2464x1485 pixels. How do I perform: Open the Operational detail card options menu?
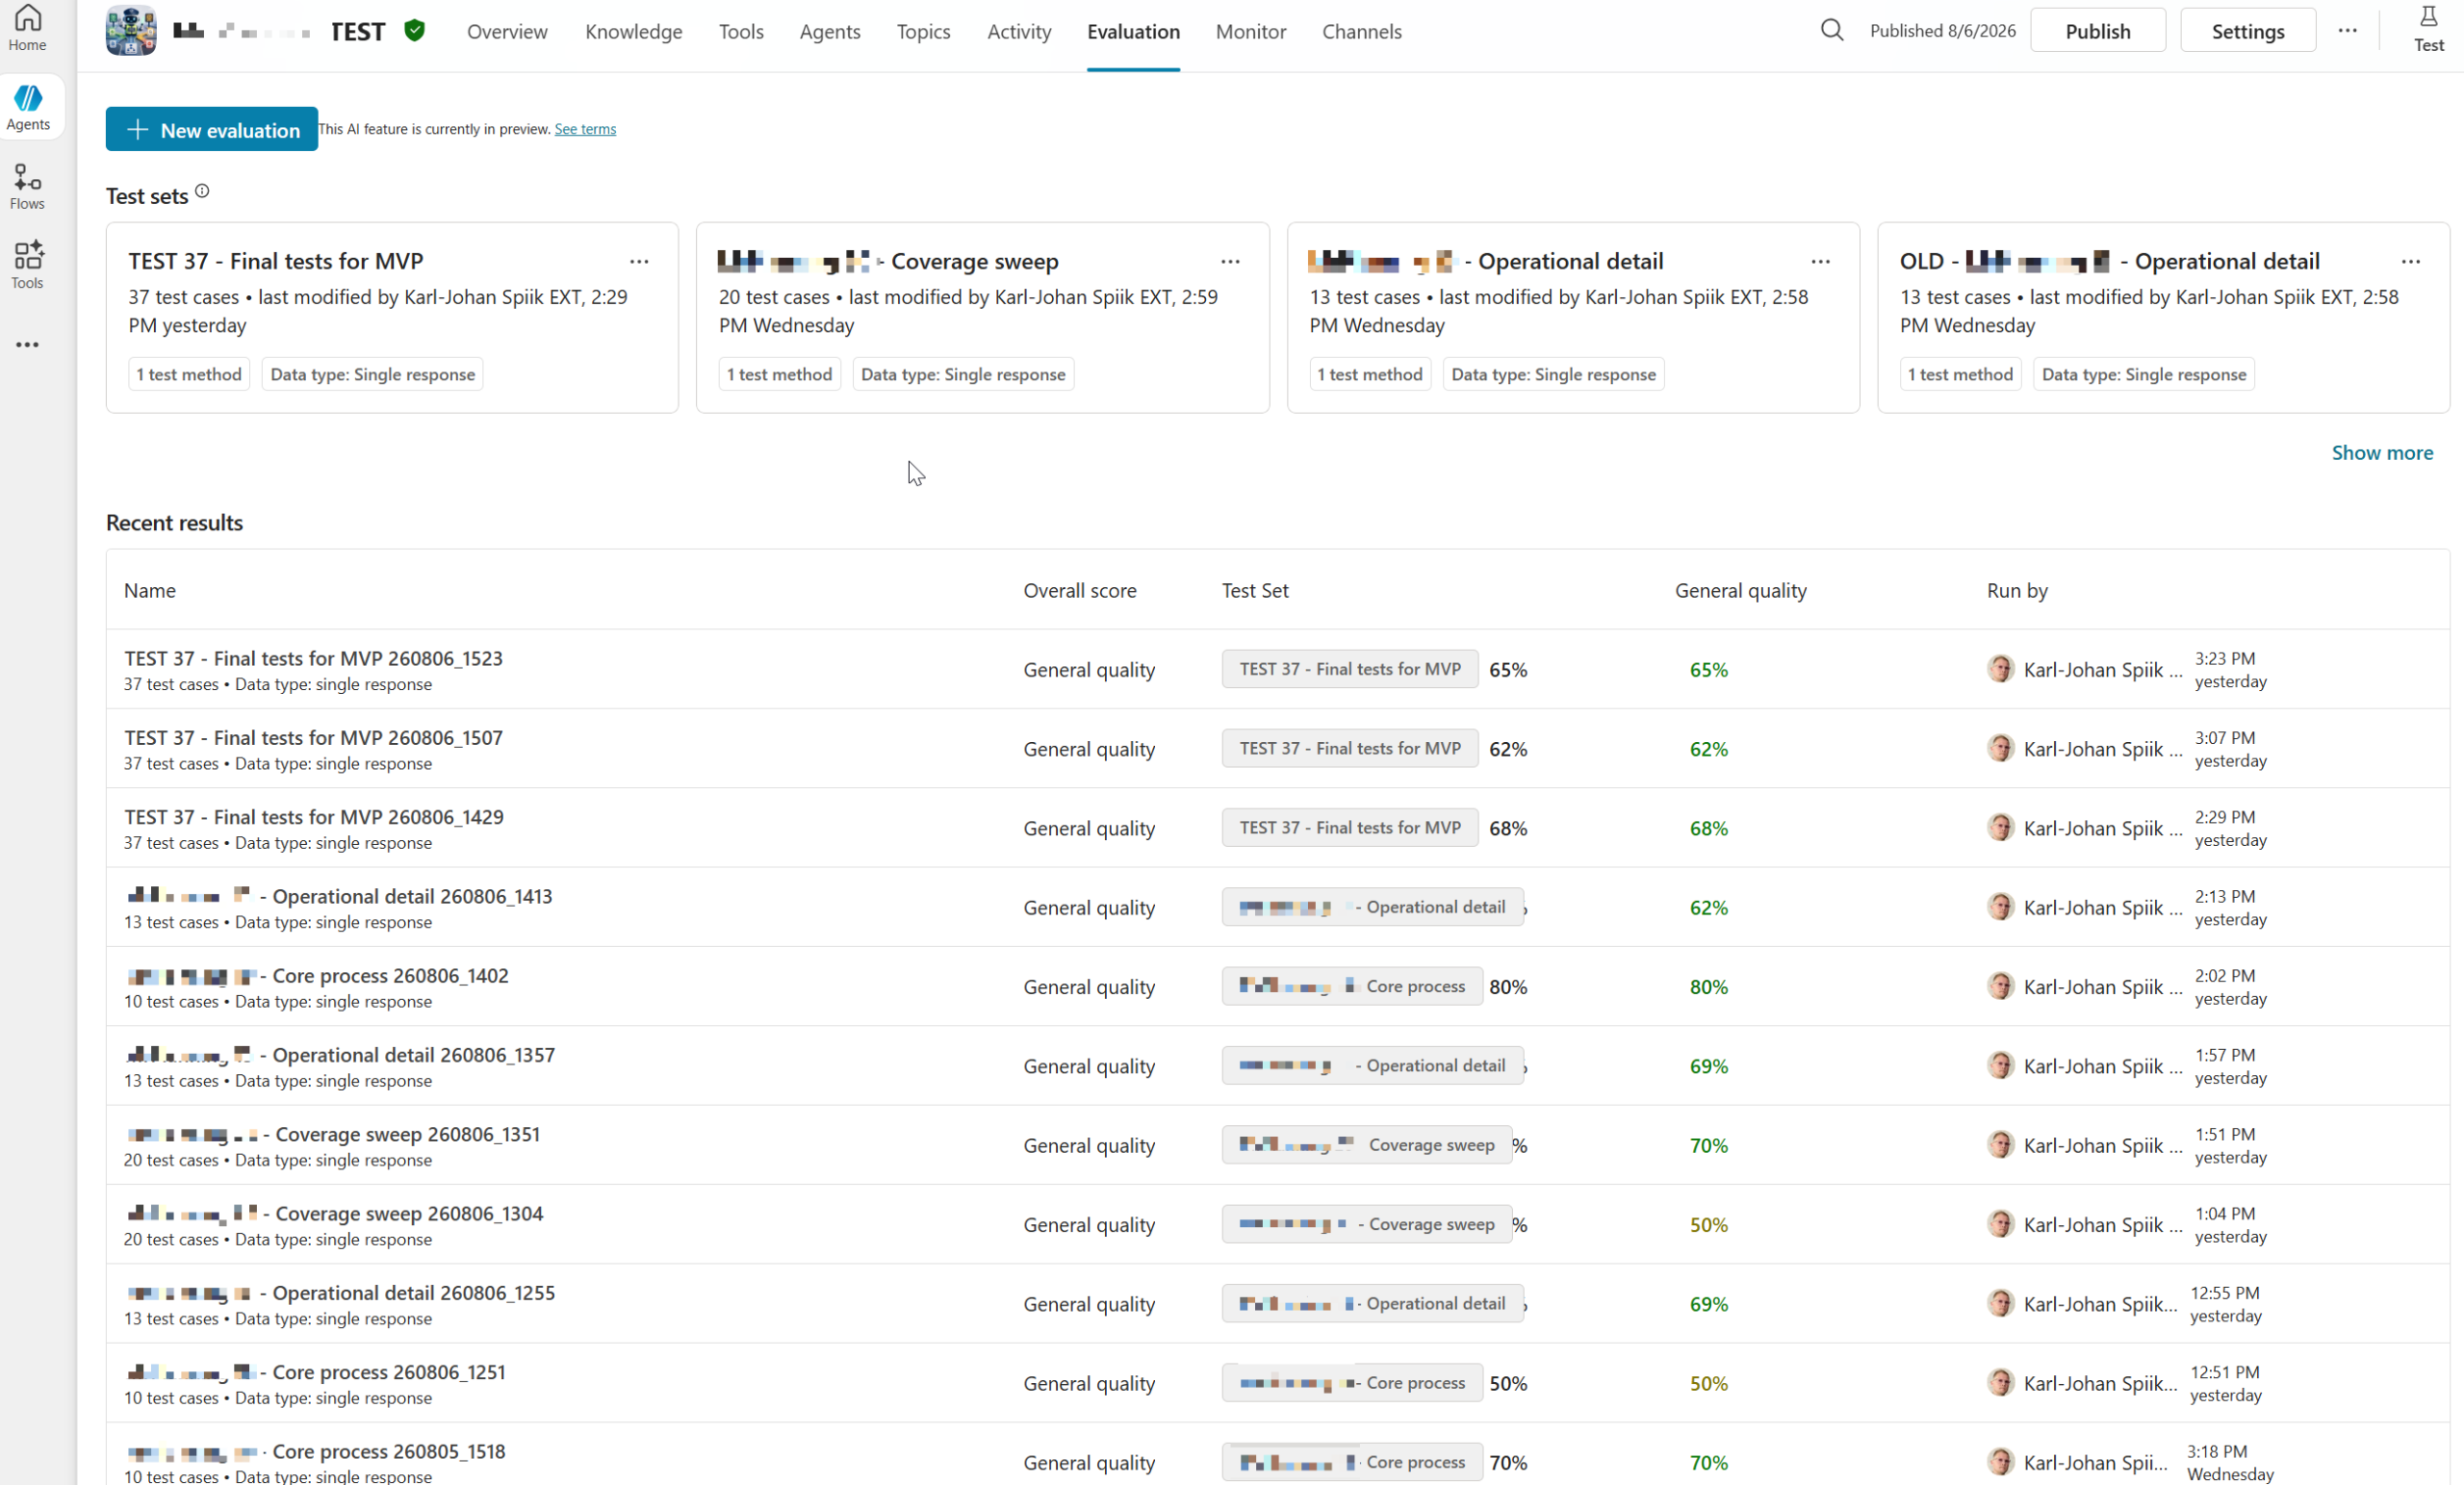point(1820,262)
